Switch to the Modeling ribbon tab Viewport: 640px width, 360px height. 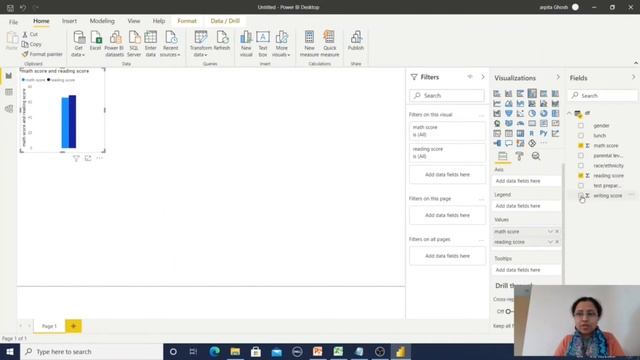coord(102,21)
